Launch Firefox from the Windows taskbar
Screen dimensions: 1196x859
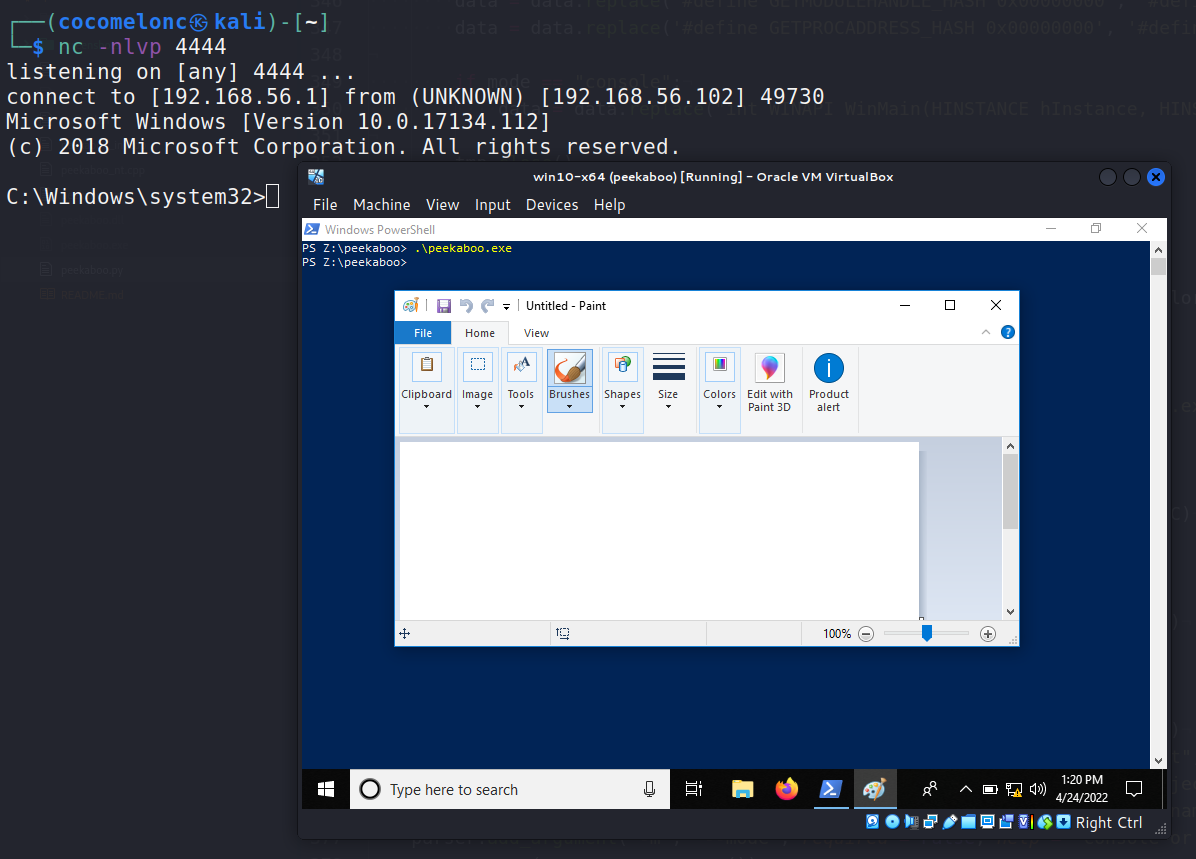[786, 789]
